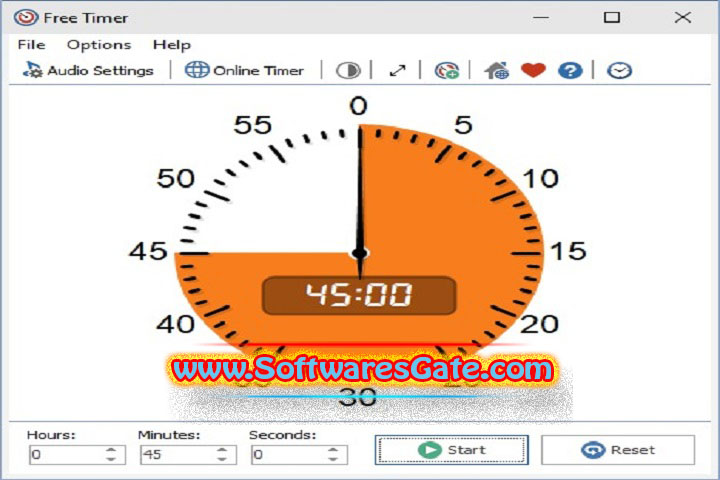The height and width of the screenshot is (480, 720).
Task: Click the 15 mark on the dial
Action: point(568,251)
